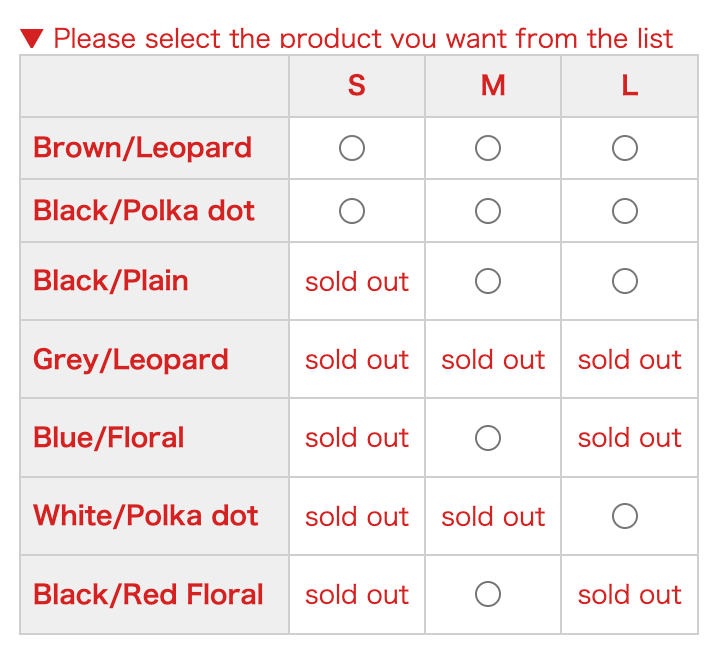Click the L column header
The image size is (726, 656).
point(629,86)
